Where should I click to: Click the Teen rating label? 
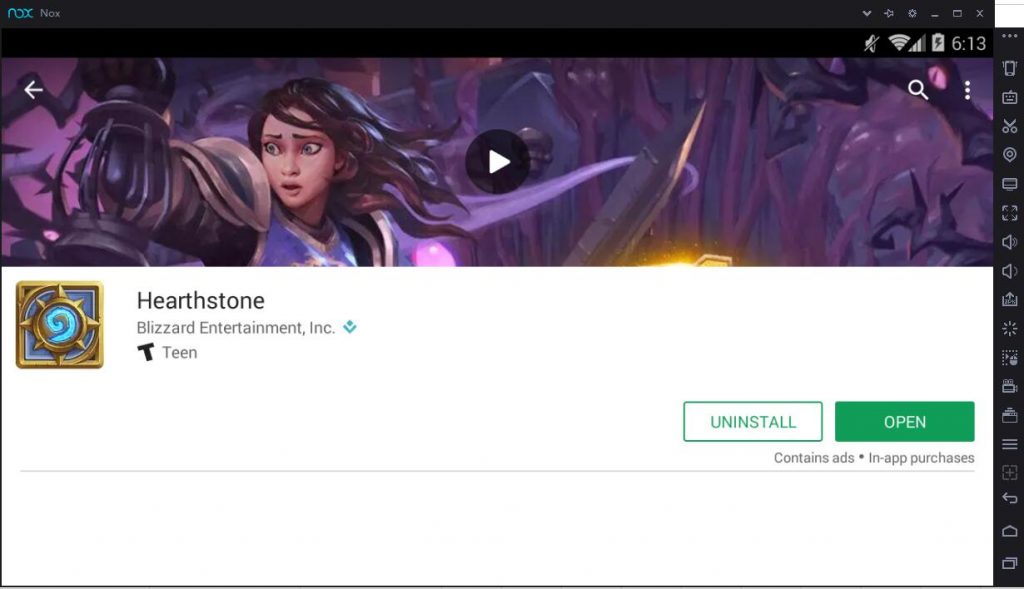(x=180, y=353)
